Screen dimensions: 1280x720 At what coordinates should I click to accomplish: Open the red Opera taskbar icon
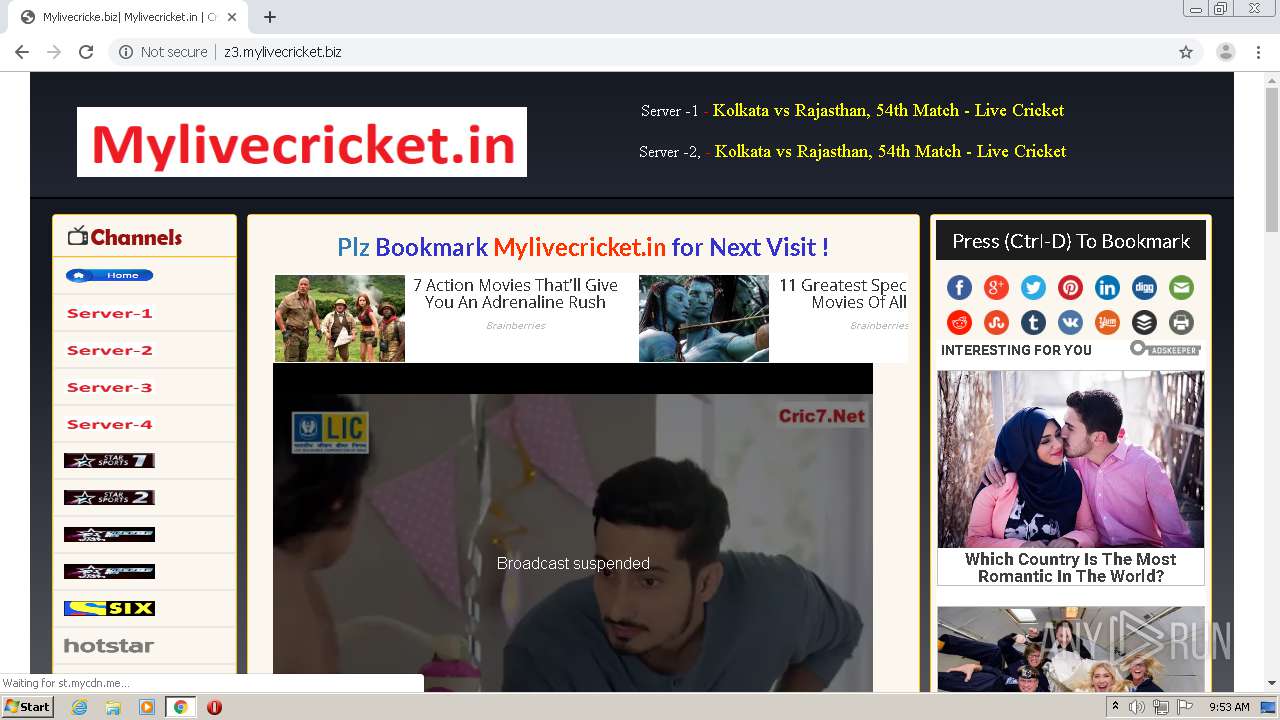tap(214, 707)
